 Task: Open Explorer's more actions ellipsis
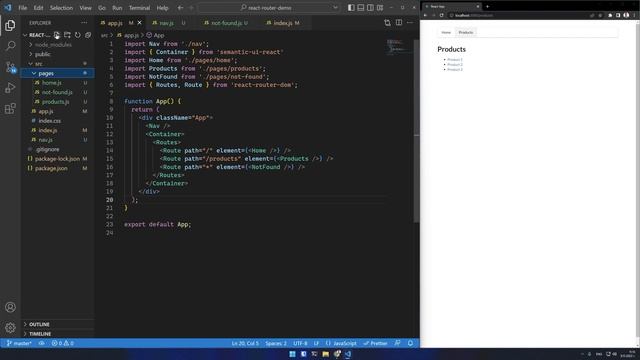click(x=84, y=23)
